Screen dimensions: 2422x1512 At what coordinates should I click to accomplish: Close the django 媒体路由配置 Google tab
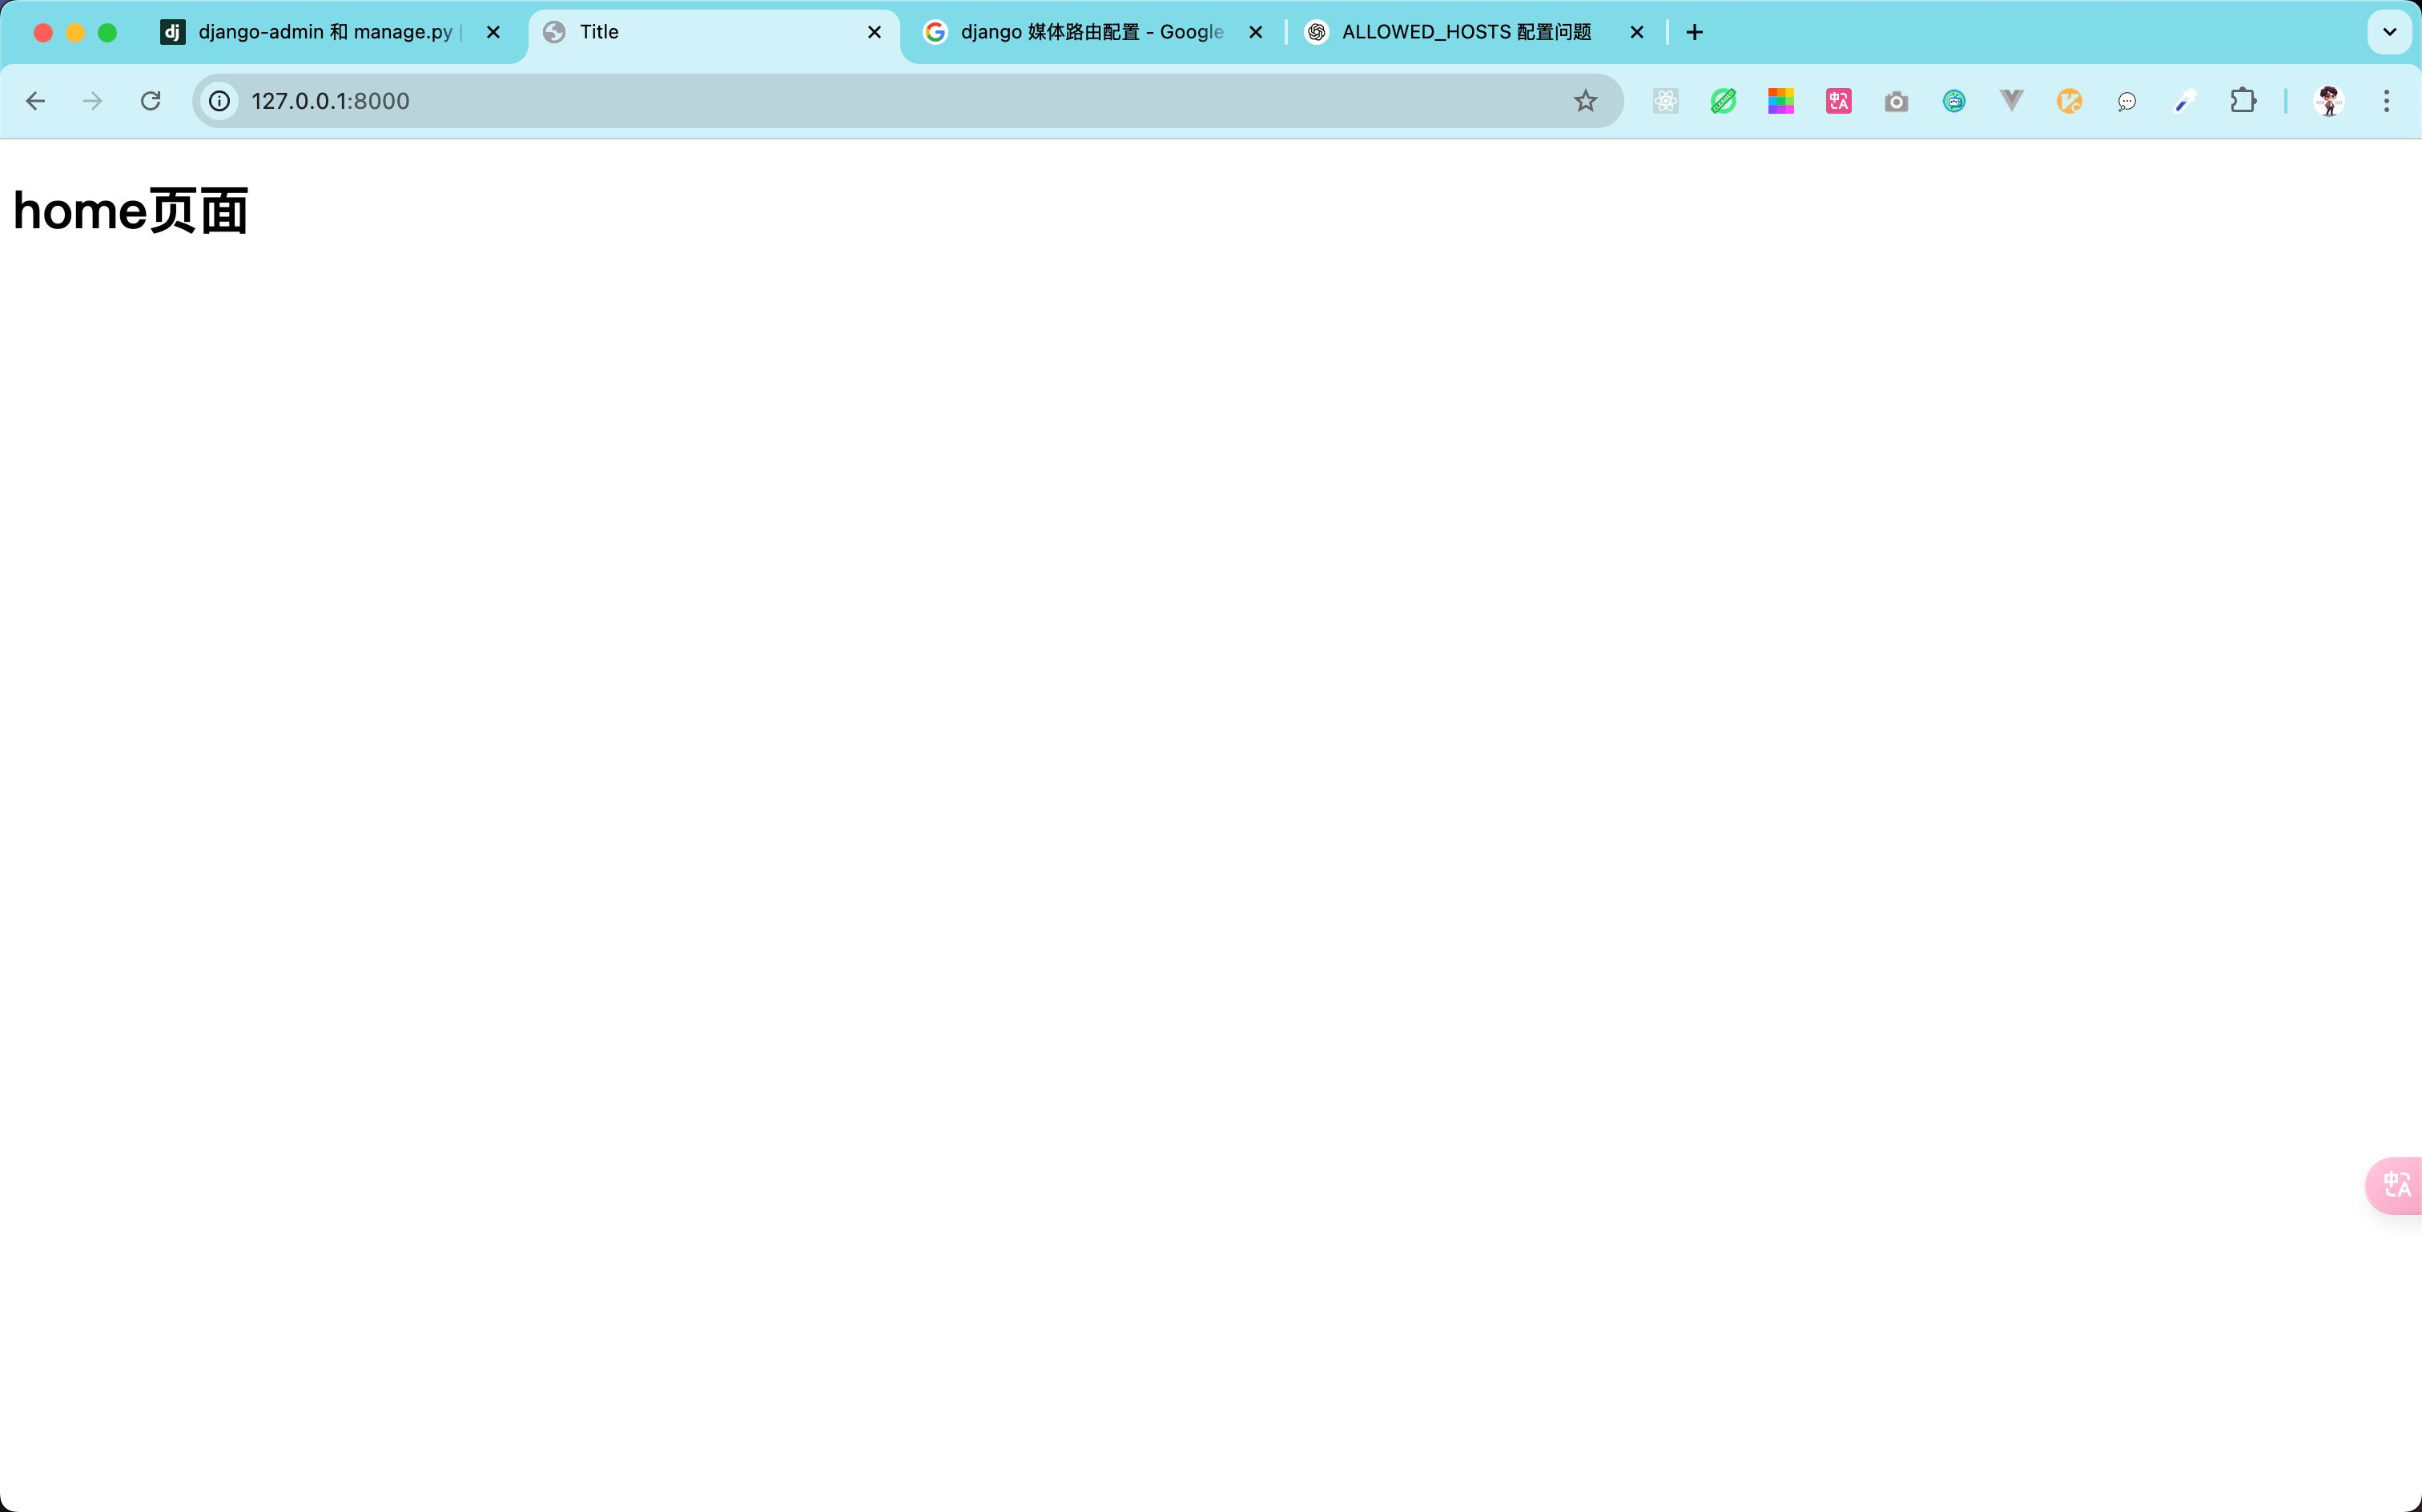coord(1256,32)
